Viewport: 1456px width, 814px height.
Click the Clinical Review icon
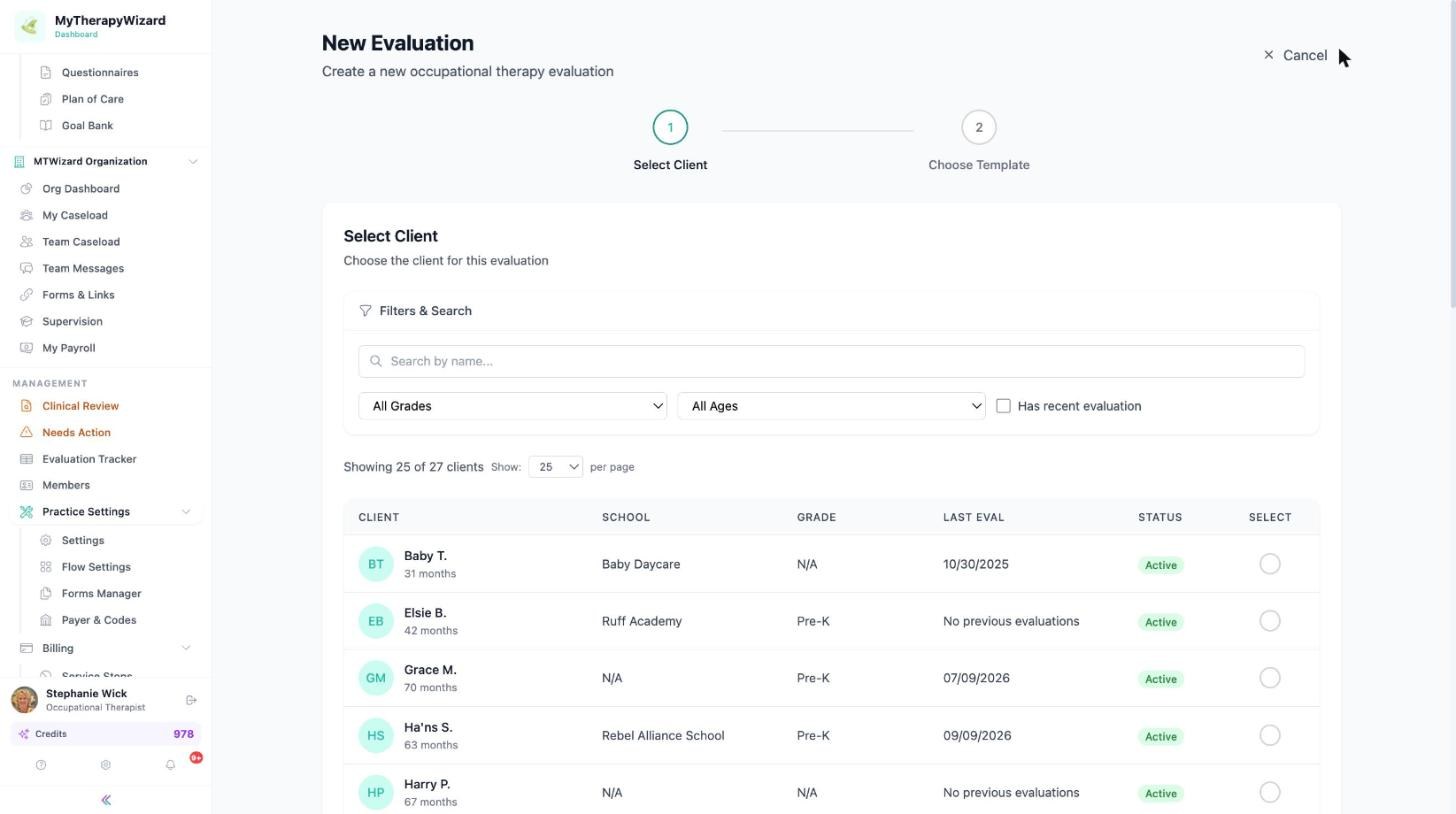click(x=26, y=406)
